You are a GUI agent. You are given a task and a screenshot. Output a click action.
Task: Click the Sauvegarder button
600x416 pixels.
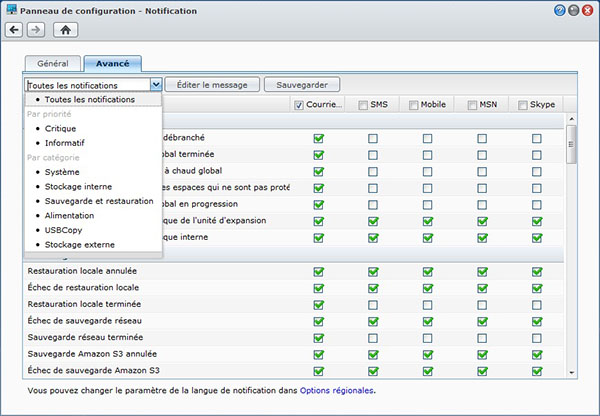point(302,85)
